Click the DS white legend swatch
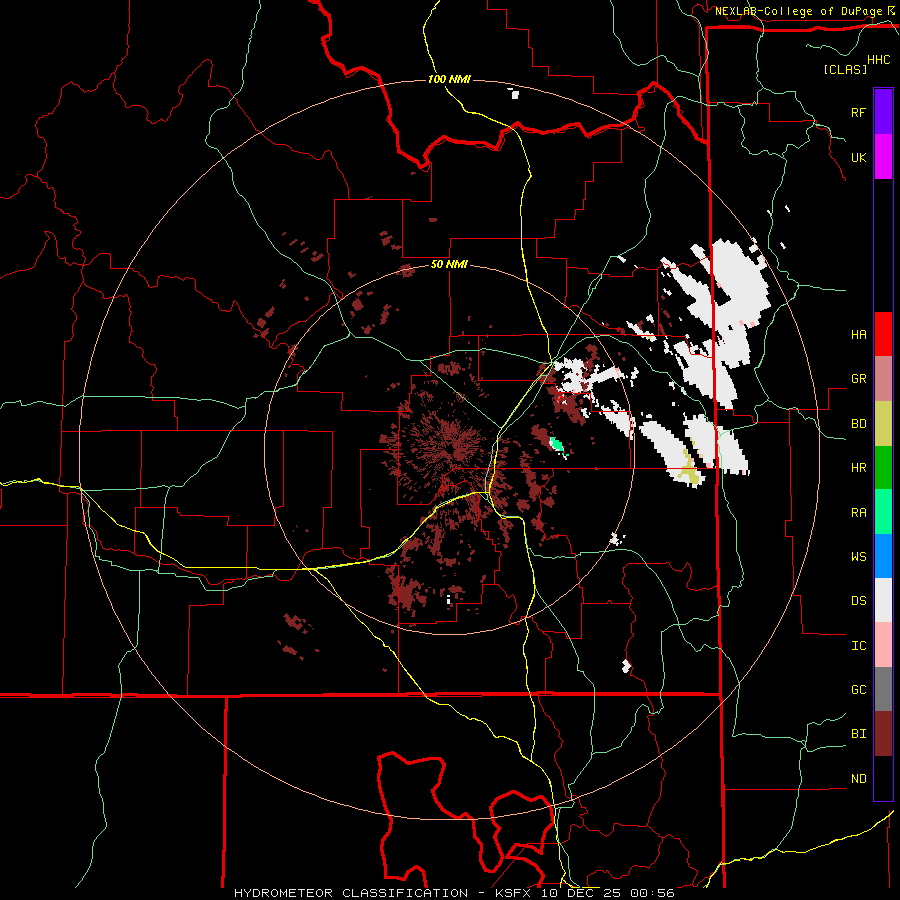Screen dimensions: 900x900 coord(883,600)
